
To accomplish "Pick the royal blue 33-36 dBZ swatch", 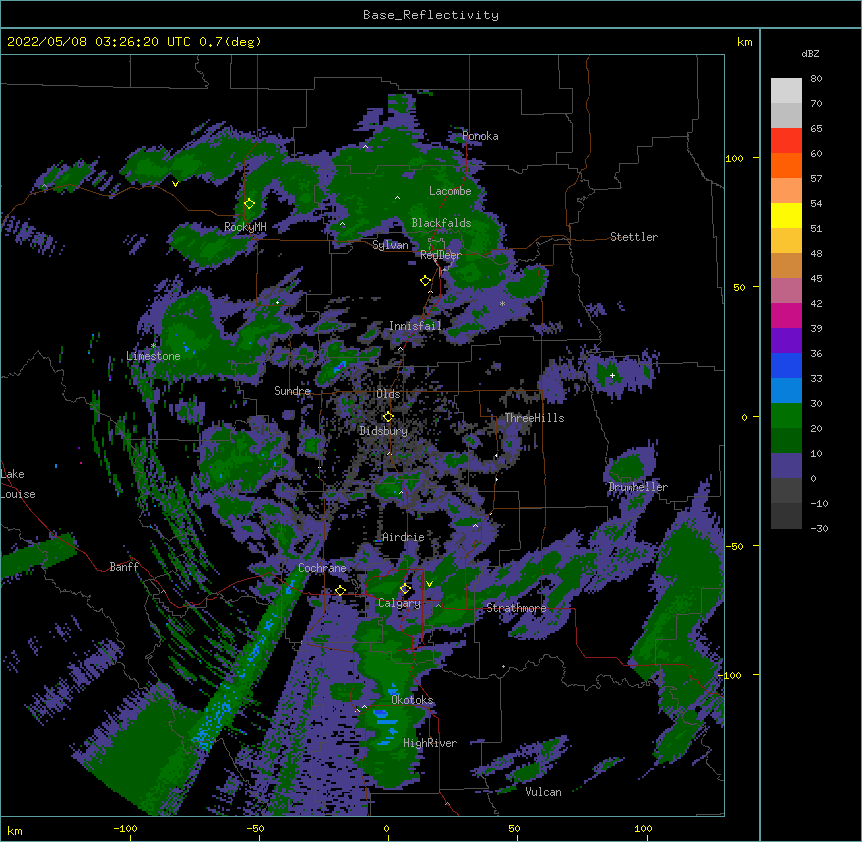I will 786,365.
